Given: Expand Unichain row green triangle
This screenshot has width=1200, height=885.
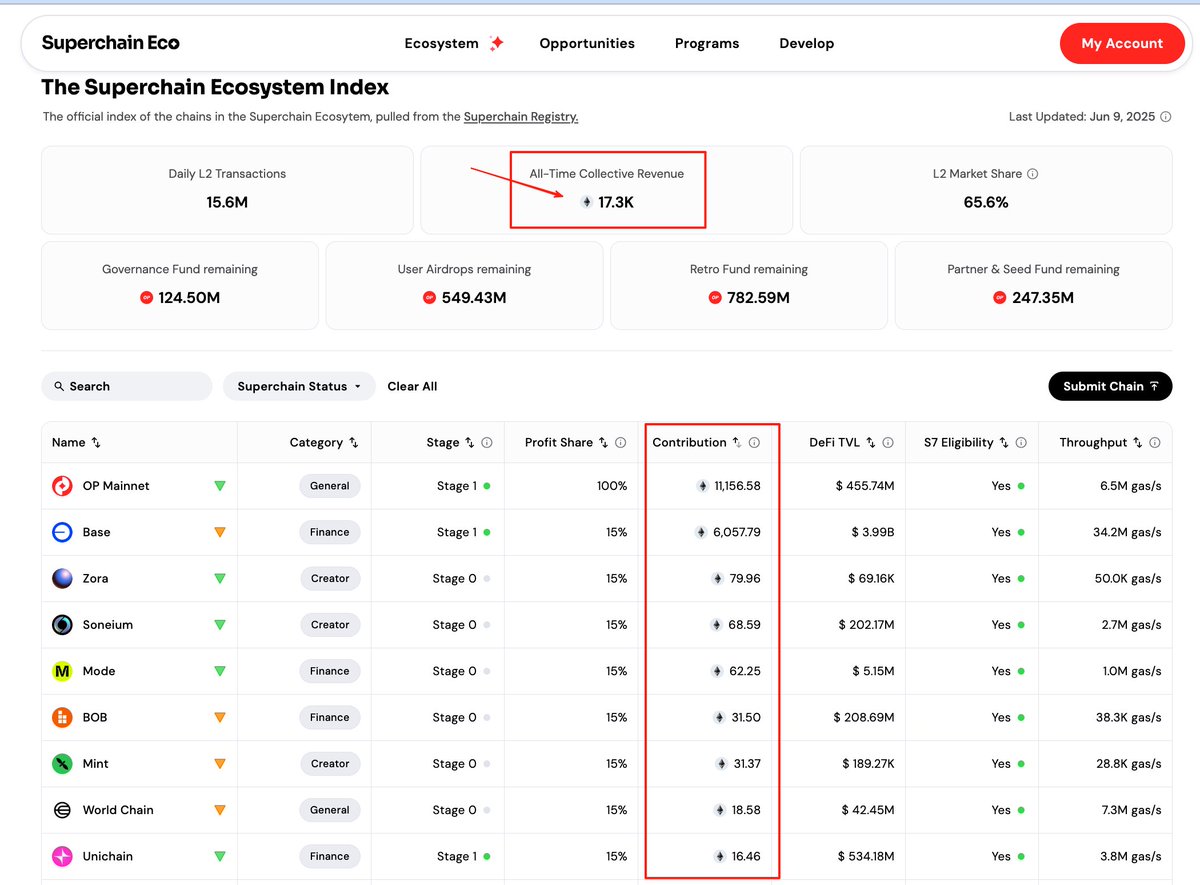Looking at the screenshot, I should (220, 856).
